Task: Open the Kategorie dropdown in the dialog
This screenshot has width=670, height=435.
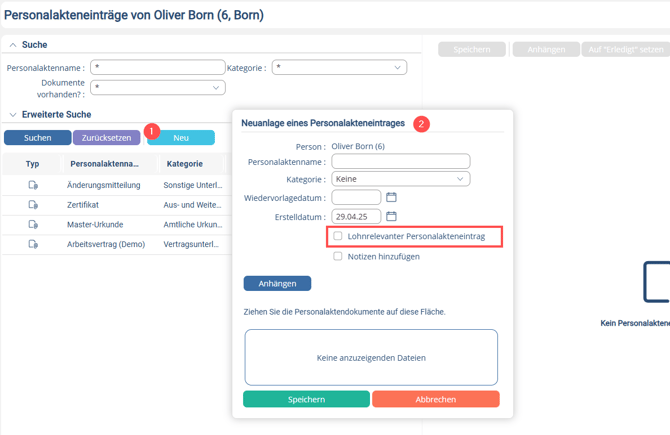Action: (401, 179)
